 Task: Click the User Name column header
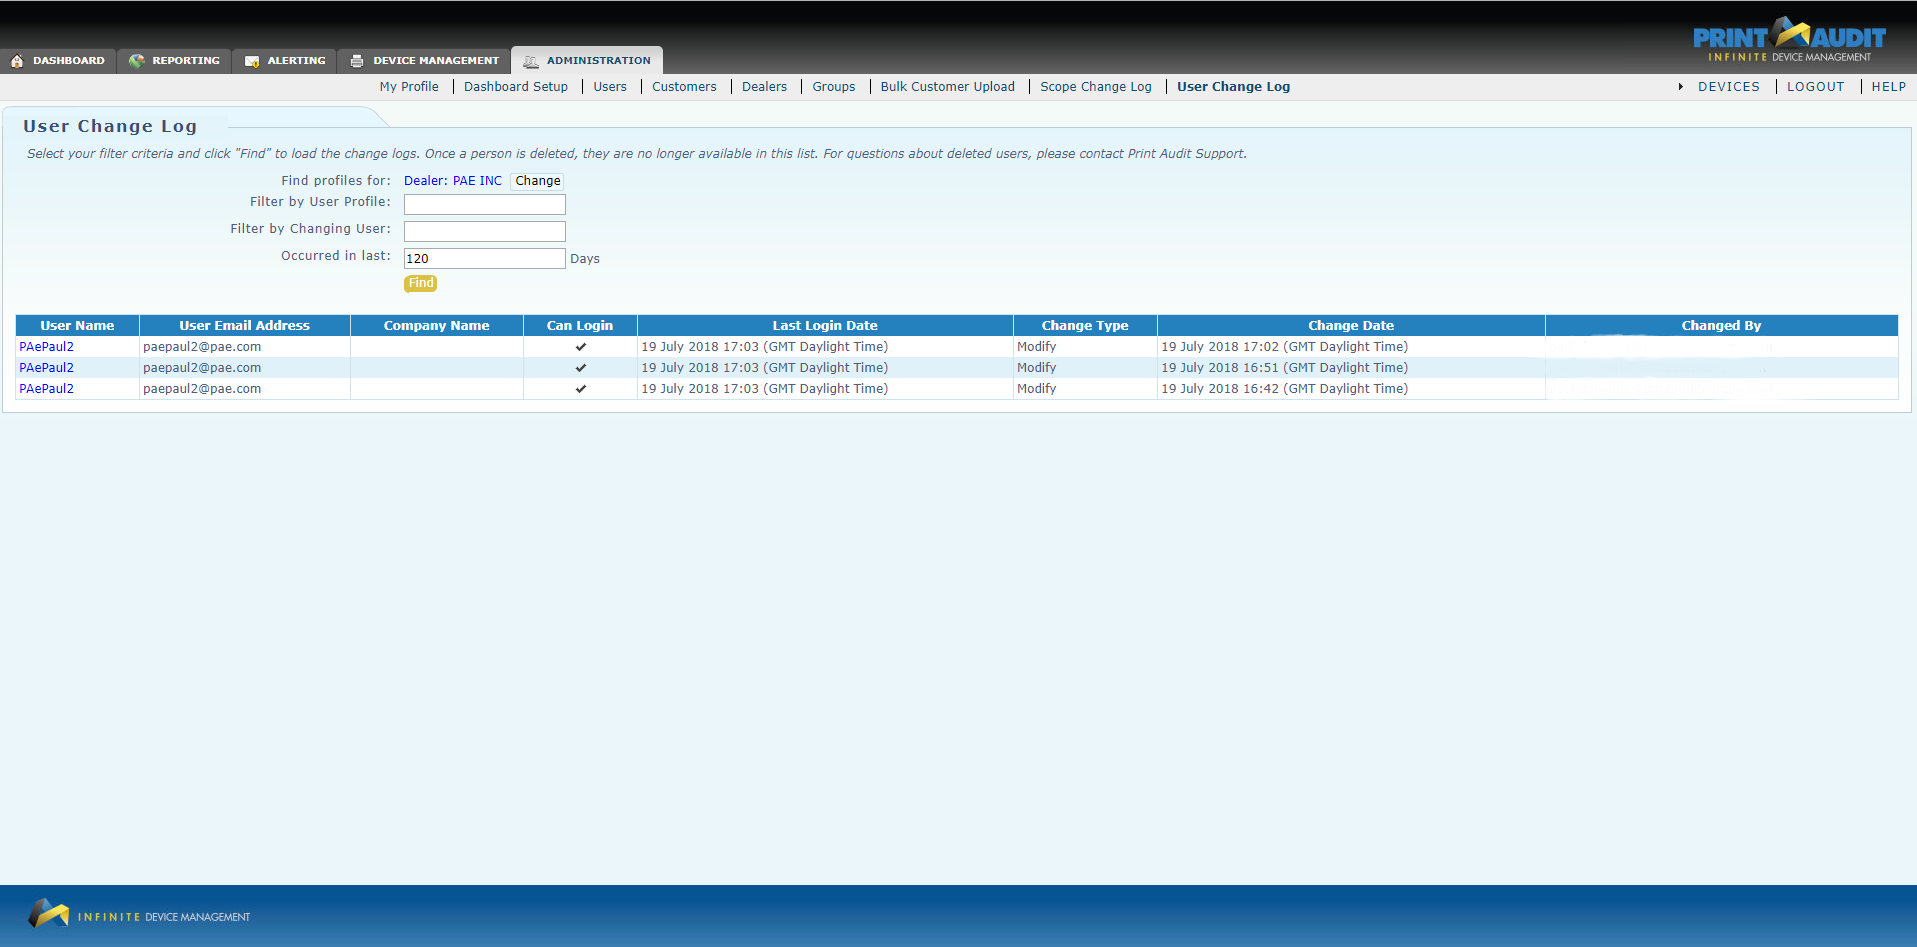(x=77, y=325)
